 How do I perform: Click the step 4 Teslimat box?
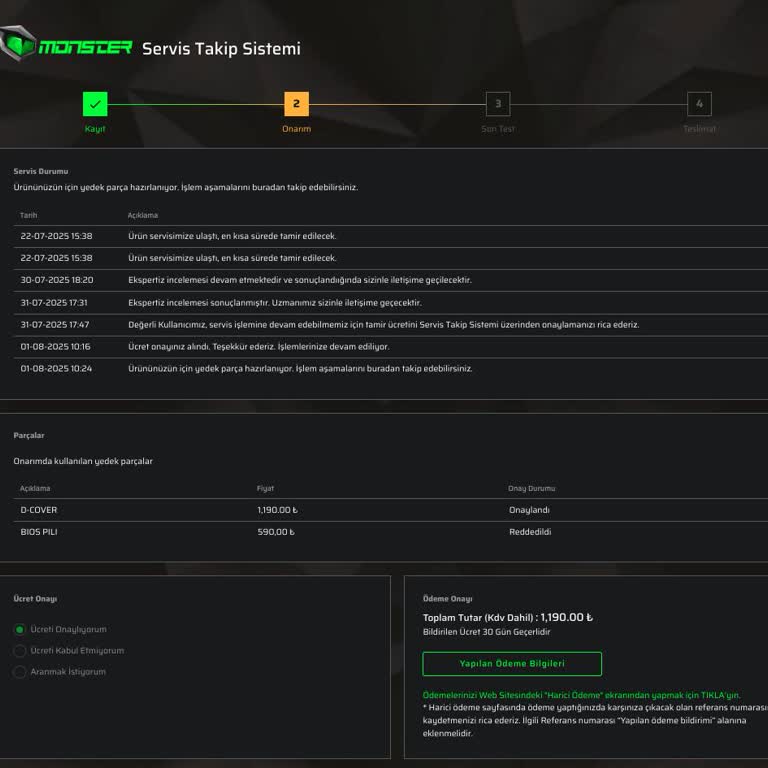699,104
